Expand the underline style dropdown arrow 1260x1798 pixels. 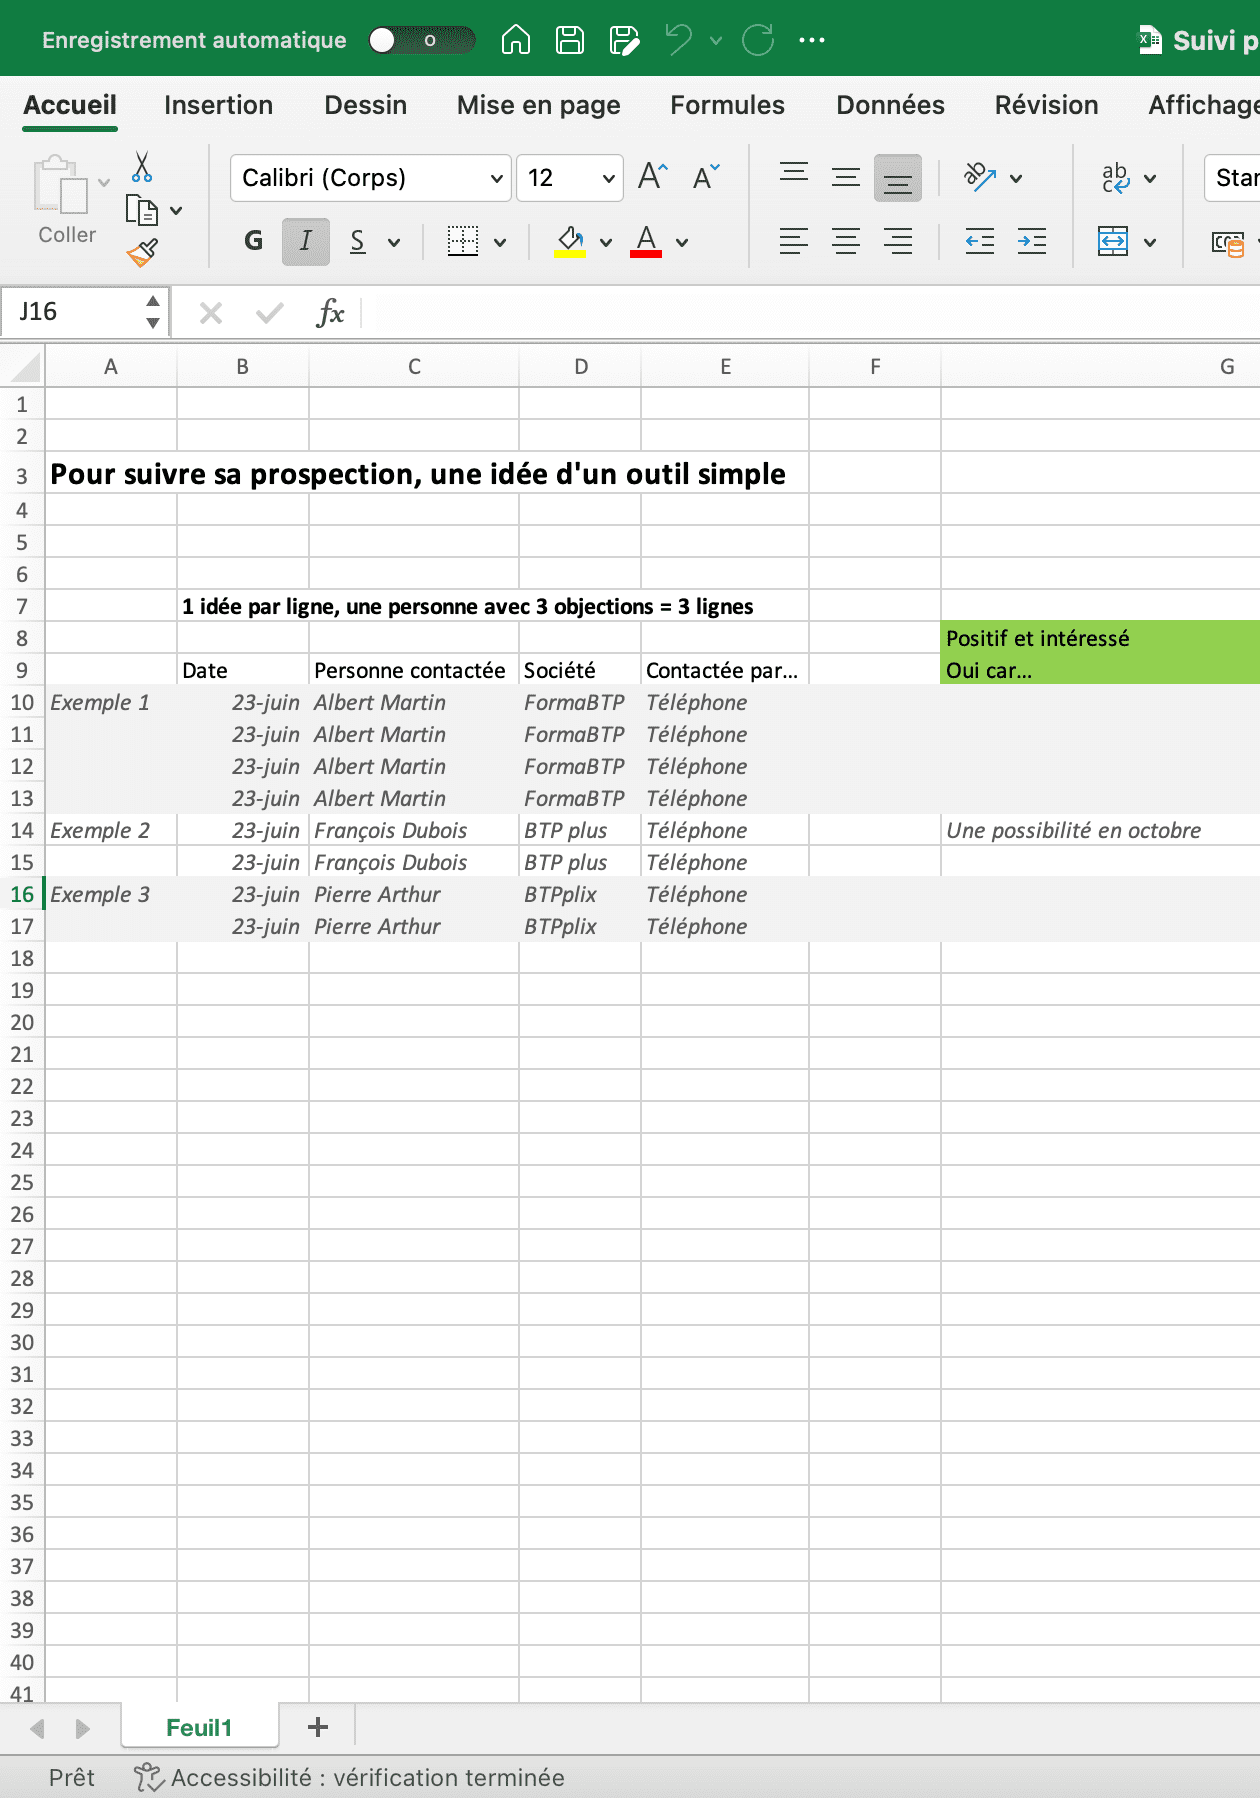[x=394, y=242]
